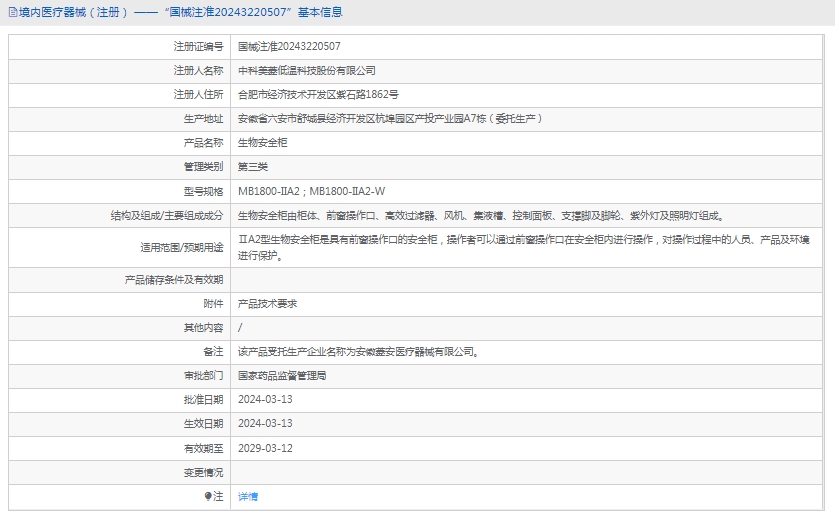835x516 pixels.
Task: Select the product name 生物安全柜
Action: pyautogui.click(x=262, y=143)
